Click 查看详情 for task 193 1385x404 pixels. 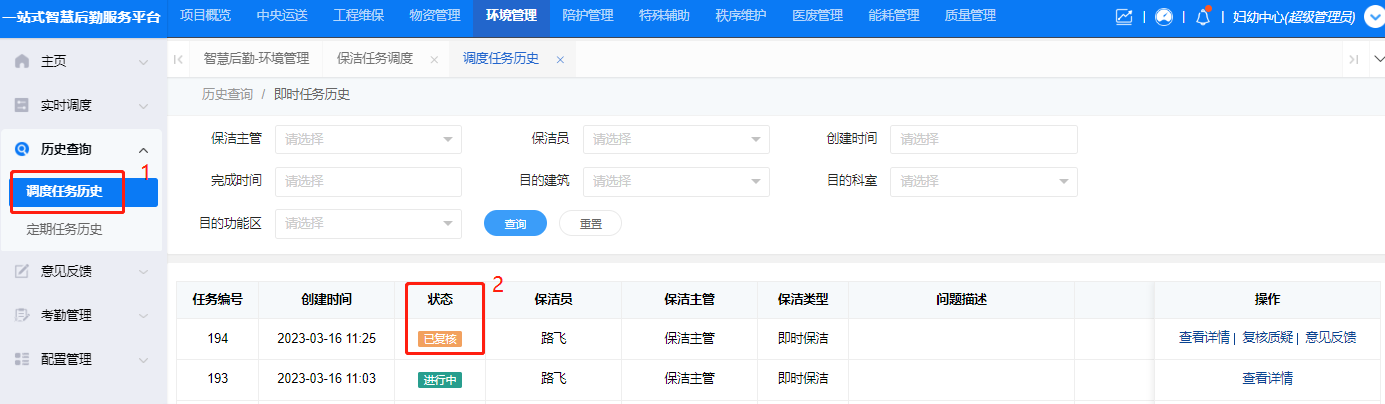point(1267,379)
